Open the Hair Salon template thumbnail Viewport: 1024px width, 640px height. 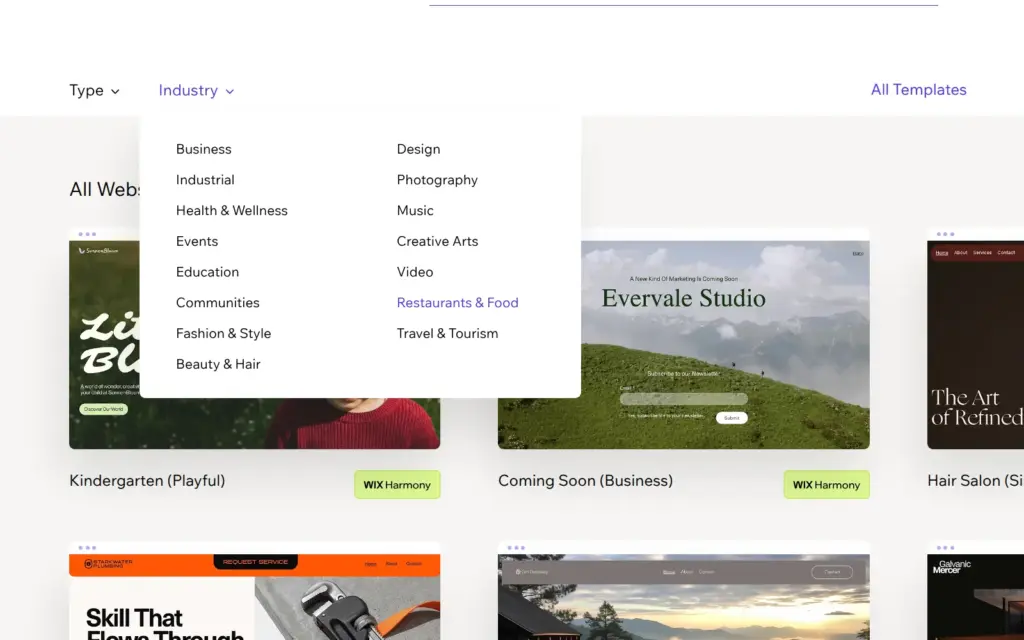pyautogui.click(x=976, y=338)
